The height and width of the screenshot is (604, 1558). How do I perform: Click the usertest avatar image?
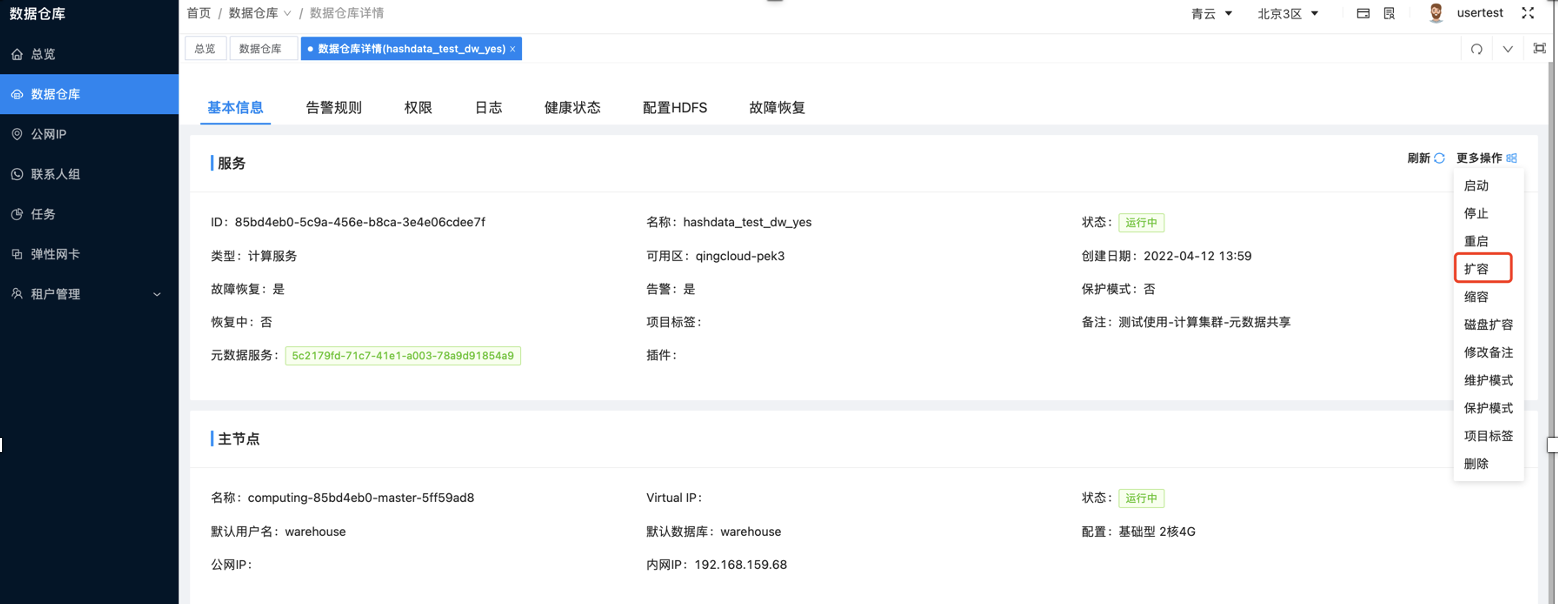pos(1435,13)
